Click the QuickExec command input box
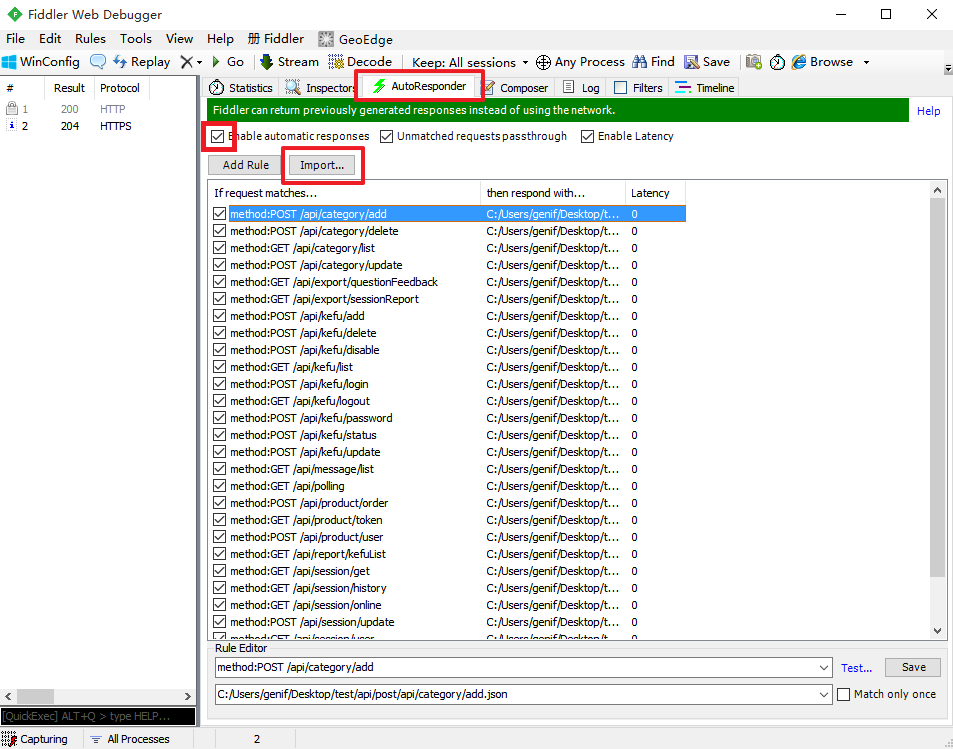The height and width of the screenshot is (749, 953). click(98, 716)
